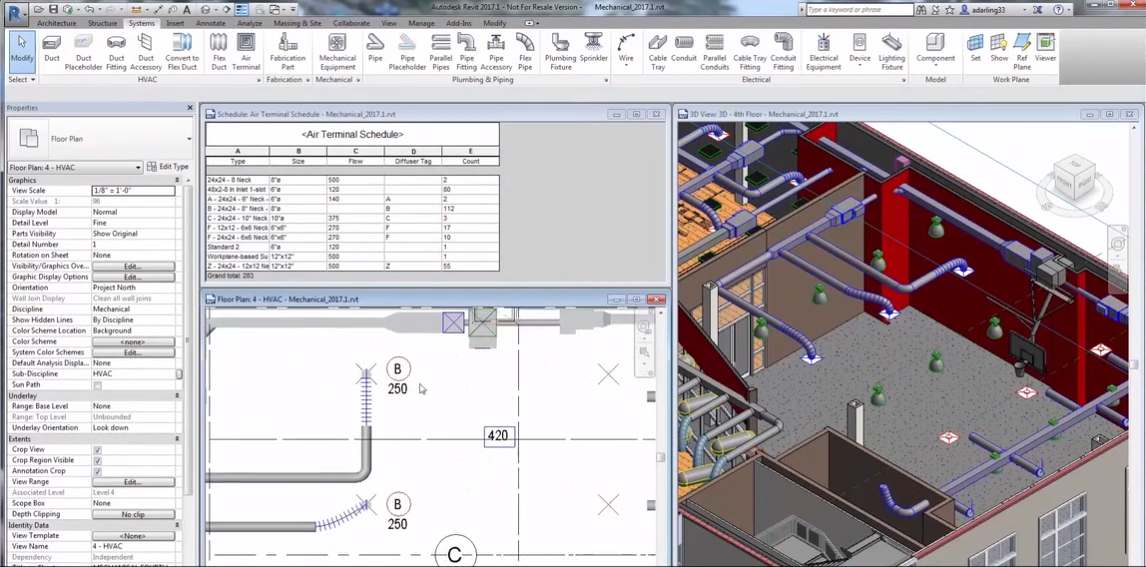Image resolution: width=1146 pixels, height=567 pixels.
Task: Switch to the Annotate ribbon tab
Action: click(210, 23)
